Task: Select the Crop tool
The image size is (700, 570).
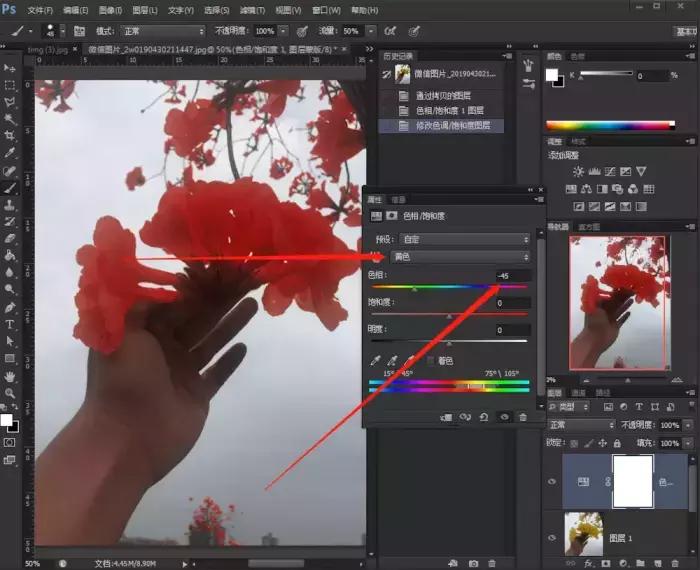Action: pyautogui.click(x=9, y=136)
